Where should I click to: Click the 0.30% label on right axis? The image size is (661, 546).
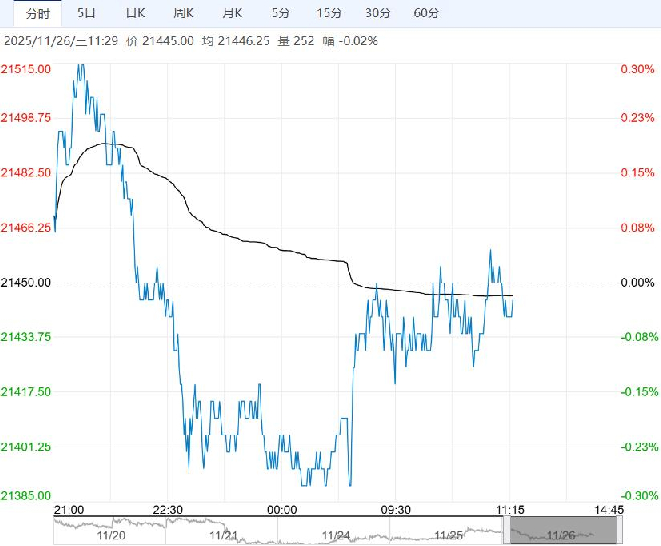point(636,69)
